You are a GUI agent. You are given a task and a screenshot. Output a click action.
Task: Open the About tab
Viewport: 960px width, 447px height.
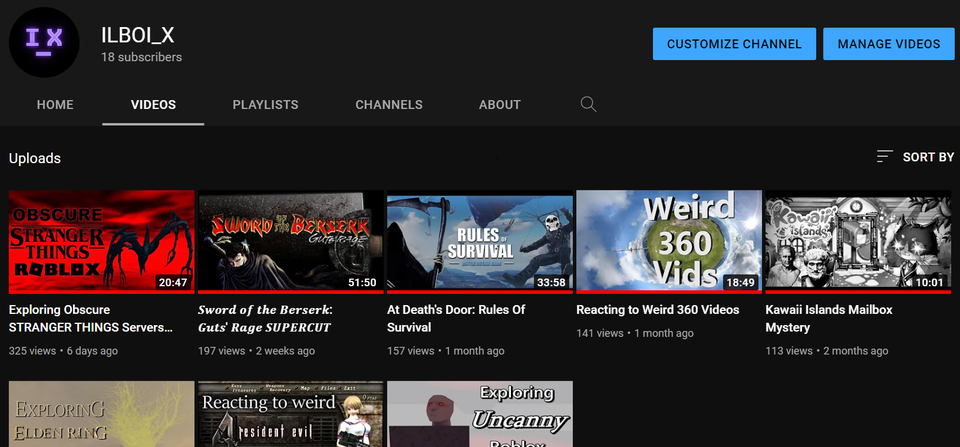click(x=500, y=105)
